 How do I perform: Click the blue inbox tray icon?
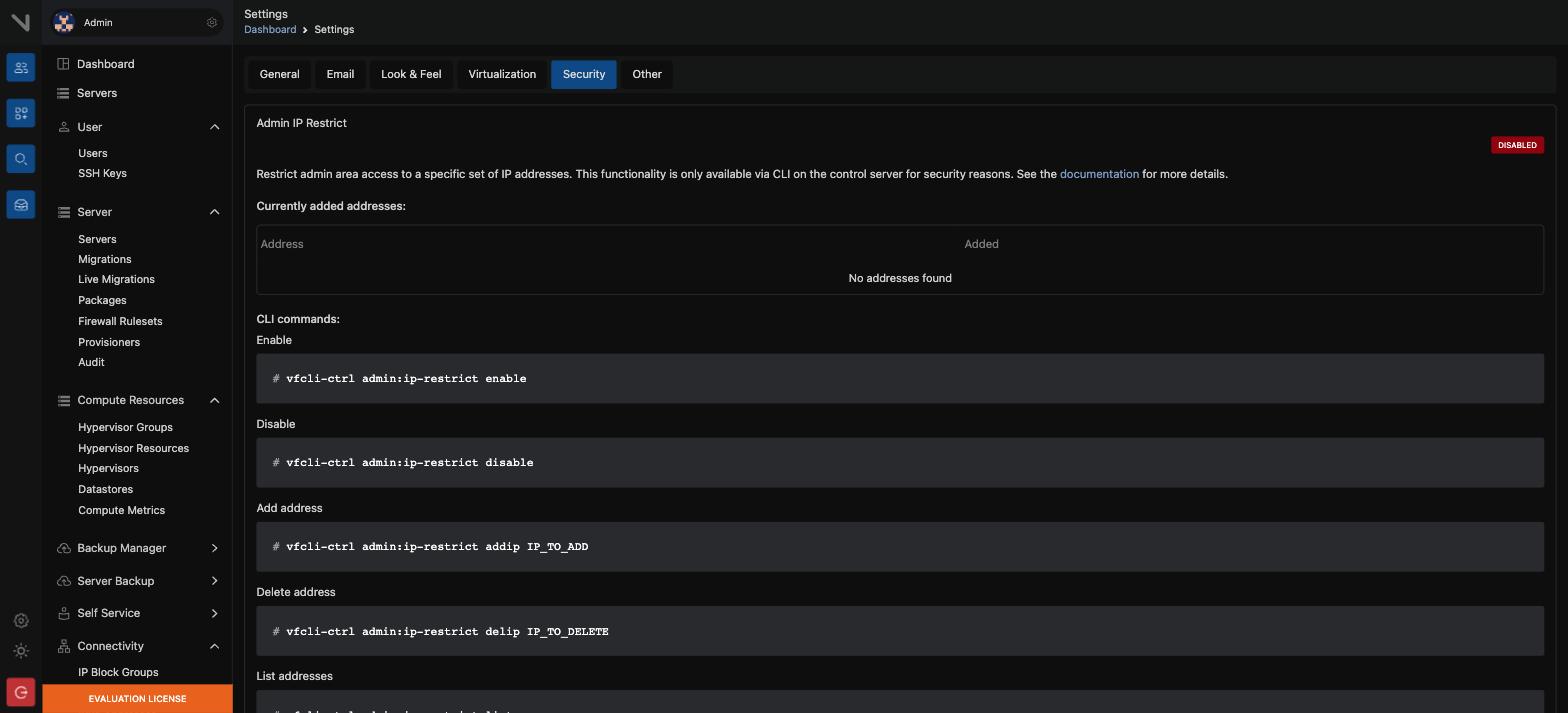point(21,205)
